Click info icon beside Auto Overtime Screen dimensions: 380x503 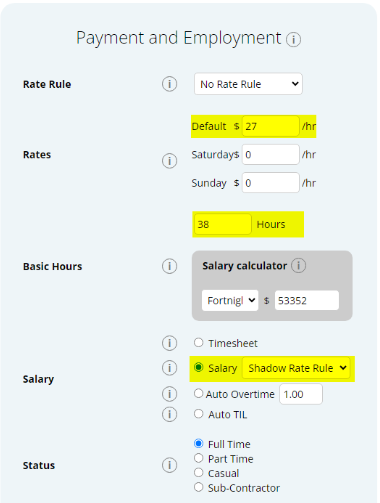point(169,394)
